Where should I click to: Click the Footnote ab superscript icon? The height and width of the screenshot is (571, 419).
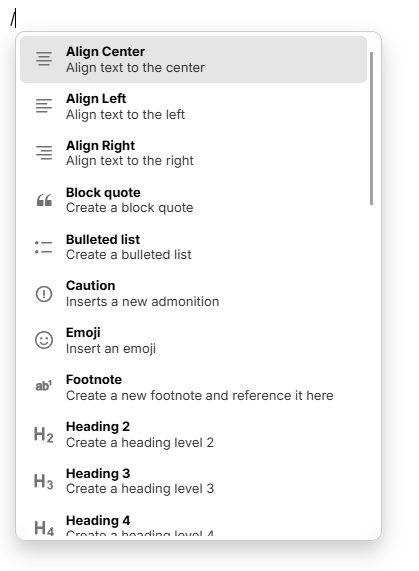[44, 386]
